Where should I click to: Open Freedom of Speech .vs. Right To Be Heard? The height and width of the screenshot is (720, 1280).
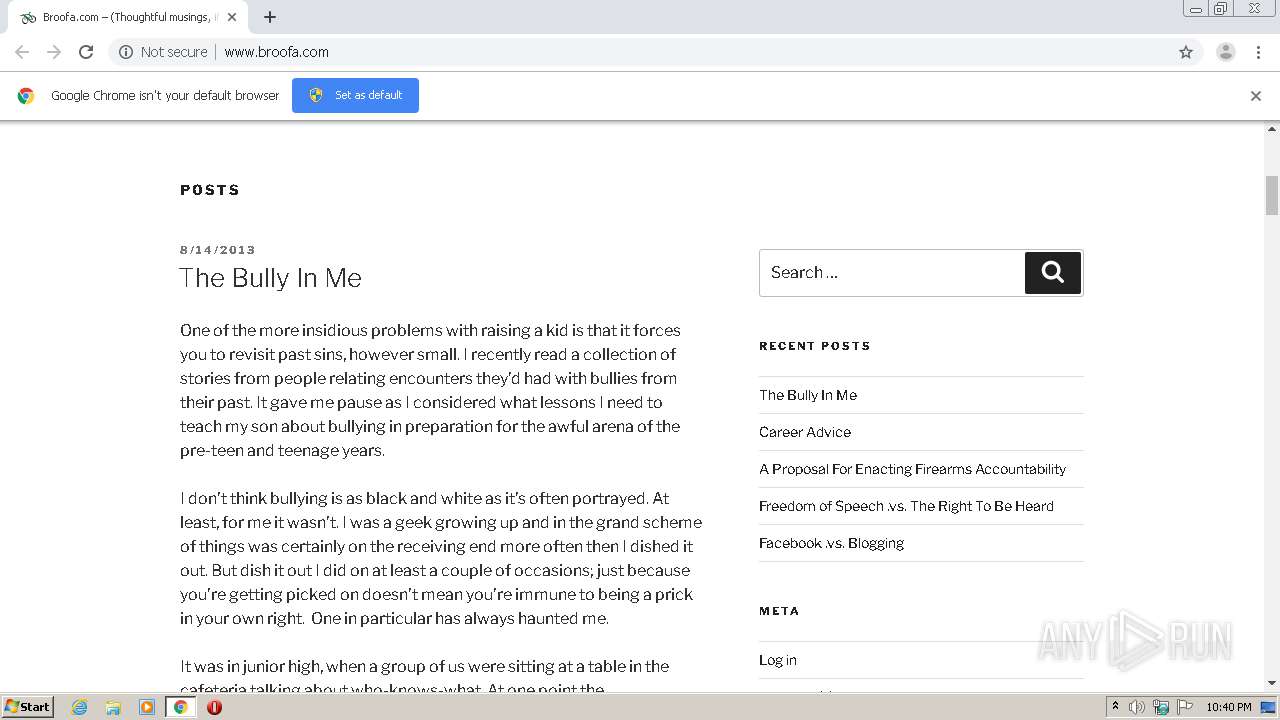[x=906, y=506]
